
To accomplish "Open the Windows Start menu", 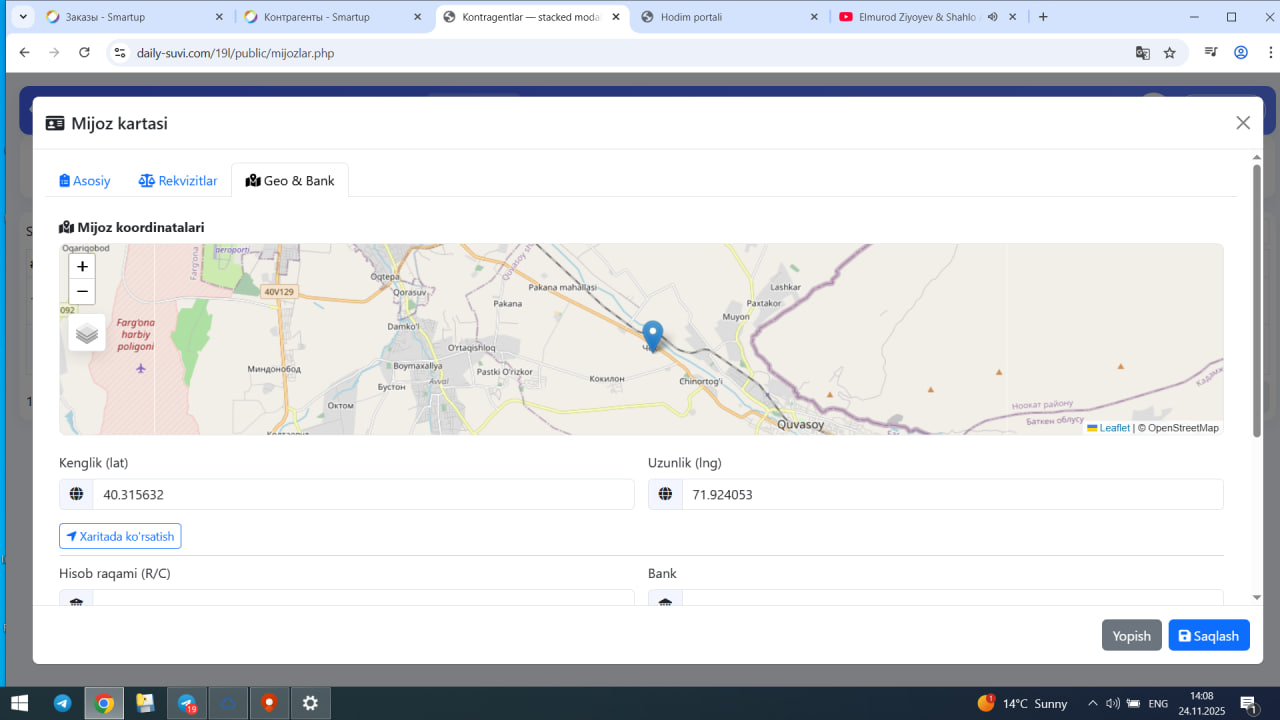I will pyautogui.click(x=19, y=703).
